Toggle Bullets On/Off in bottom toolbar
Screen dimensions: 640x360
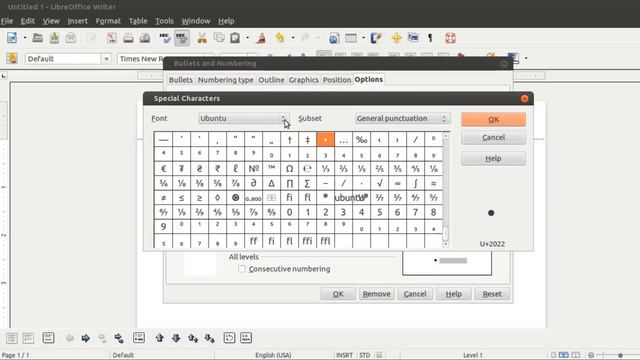11,338
